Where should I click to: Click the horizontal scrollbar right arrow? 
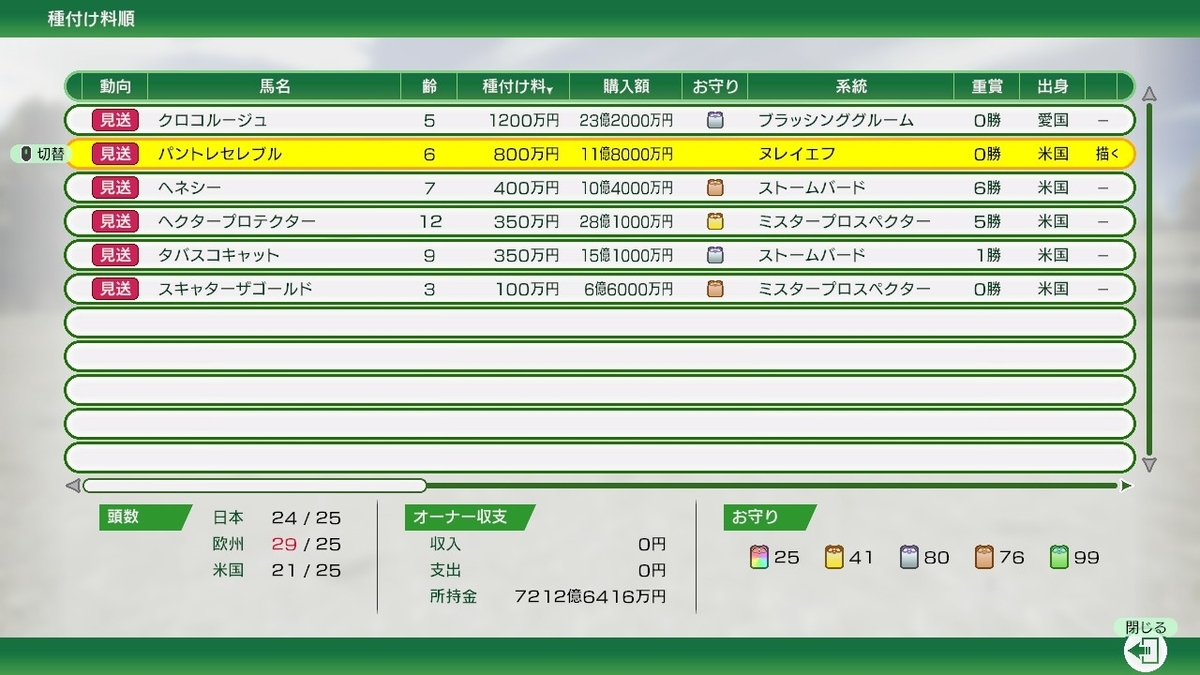[x=1127, y=486]
